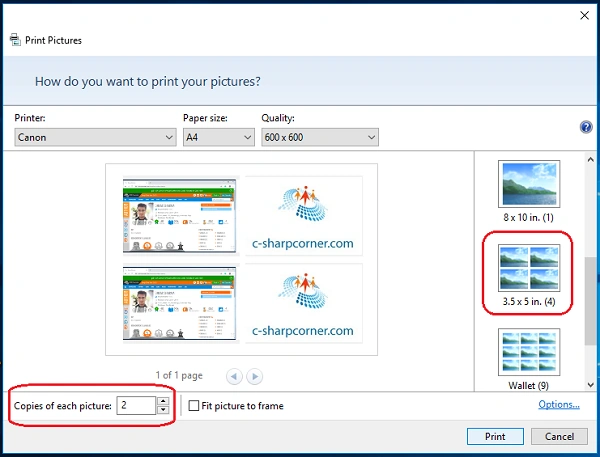Go to the next page arrow
Viewport: 600px width, 457px height.
pos(254,376)
